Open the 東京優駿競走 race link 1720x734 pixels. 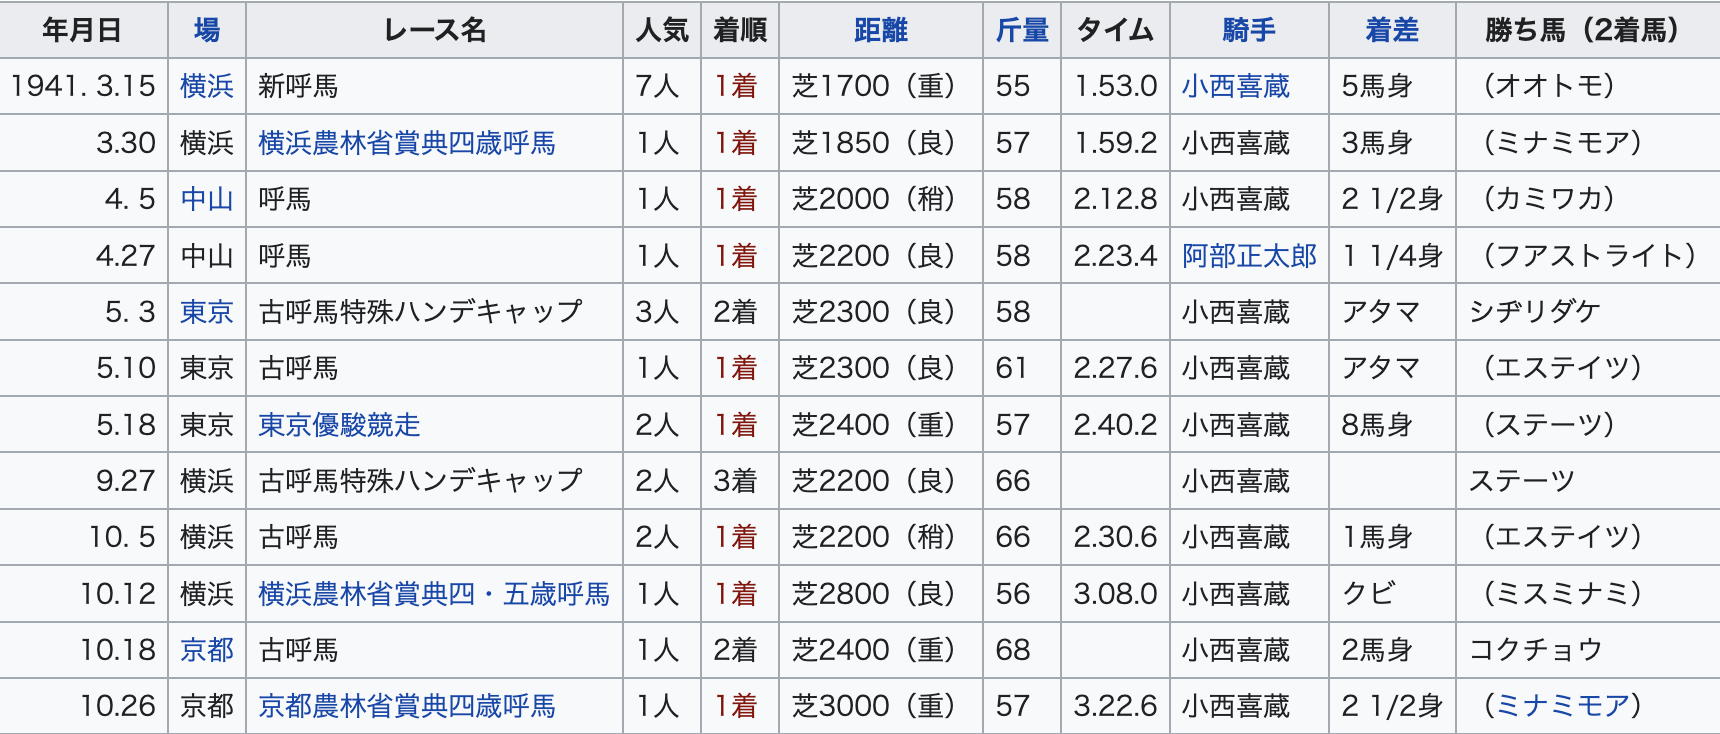(x=339, y=425)
